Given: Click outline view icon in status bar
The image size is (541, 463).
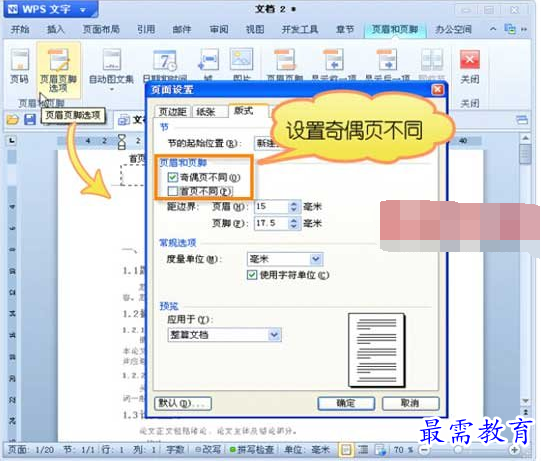Looking at the screenshot, I should [x=363, y=450].
